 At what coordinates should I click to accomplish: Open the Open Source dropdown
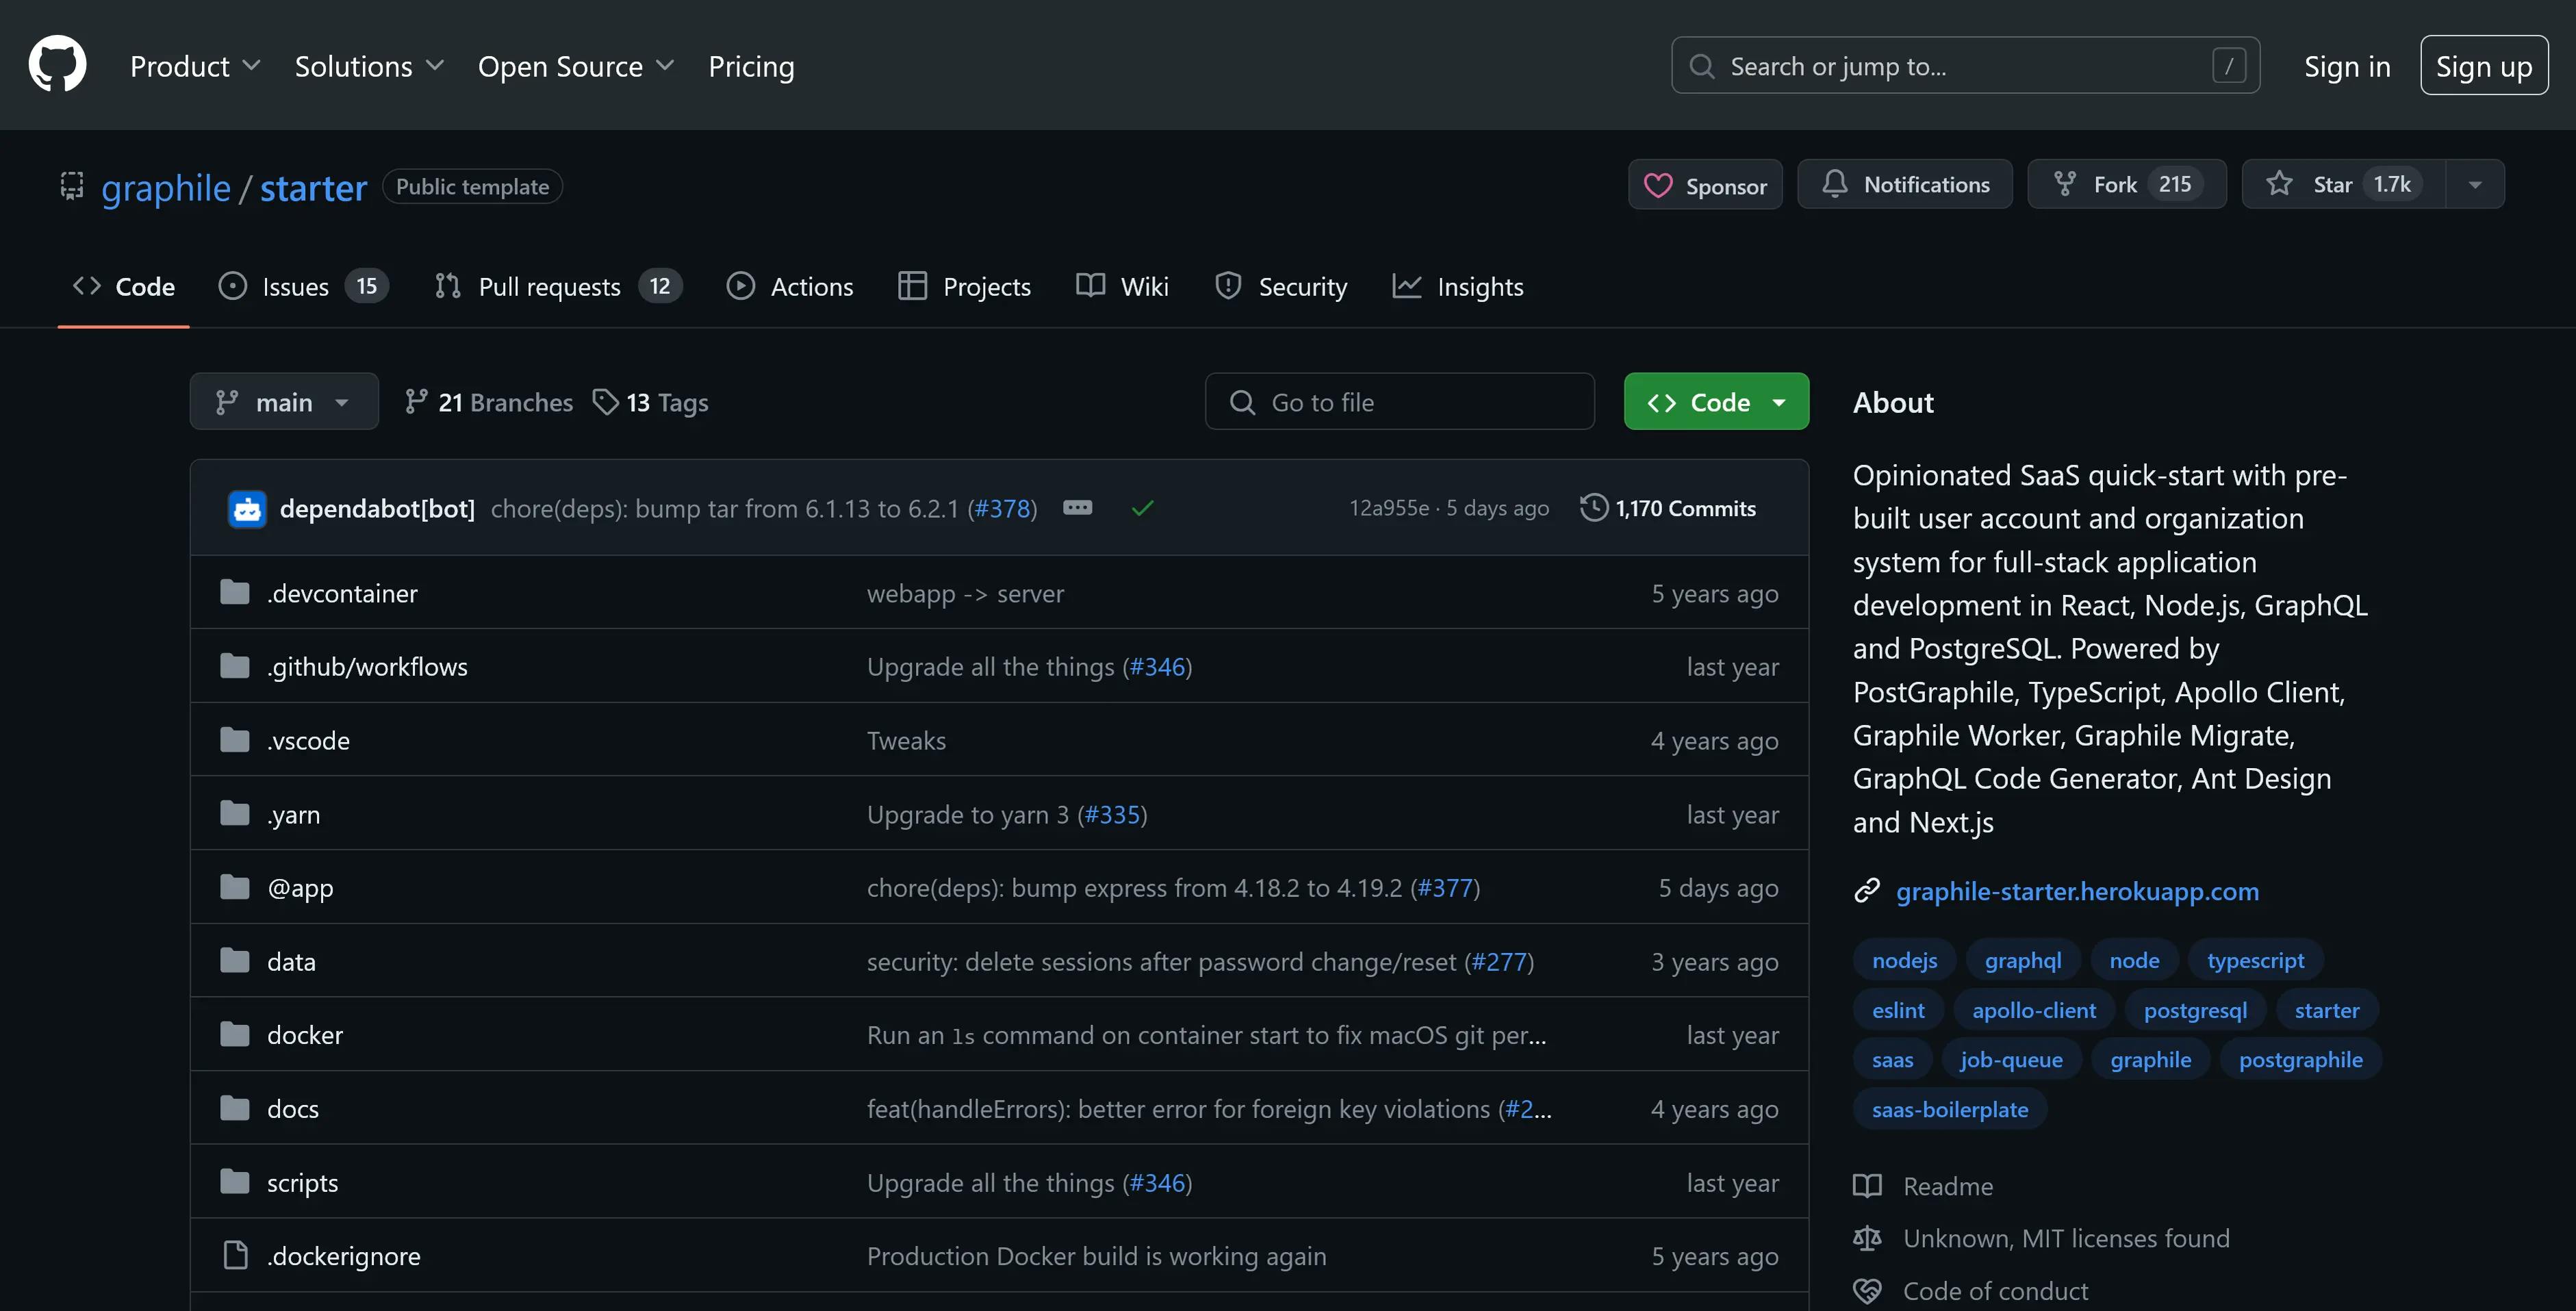click(x=576, y=66)
